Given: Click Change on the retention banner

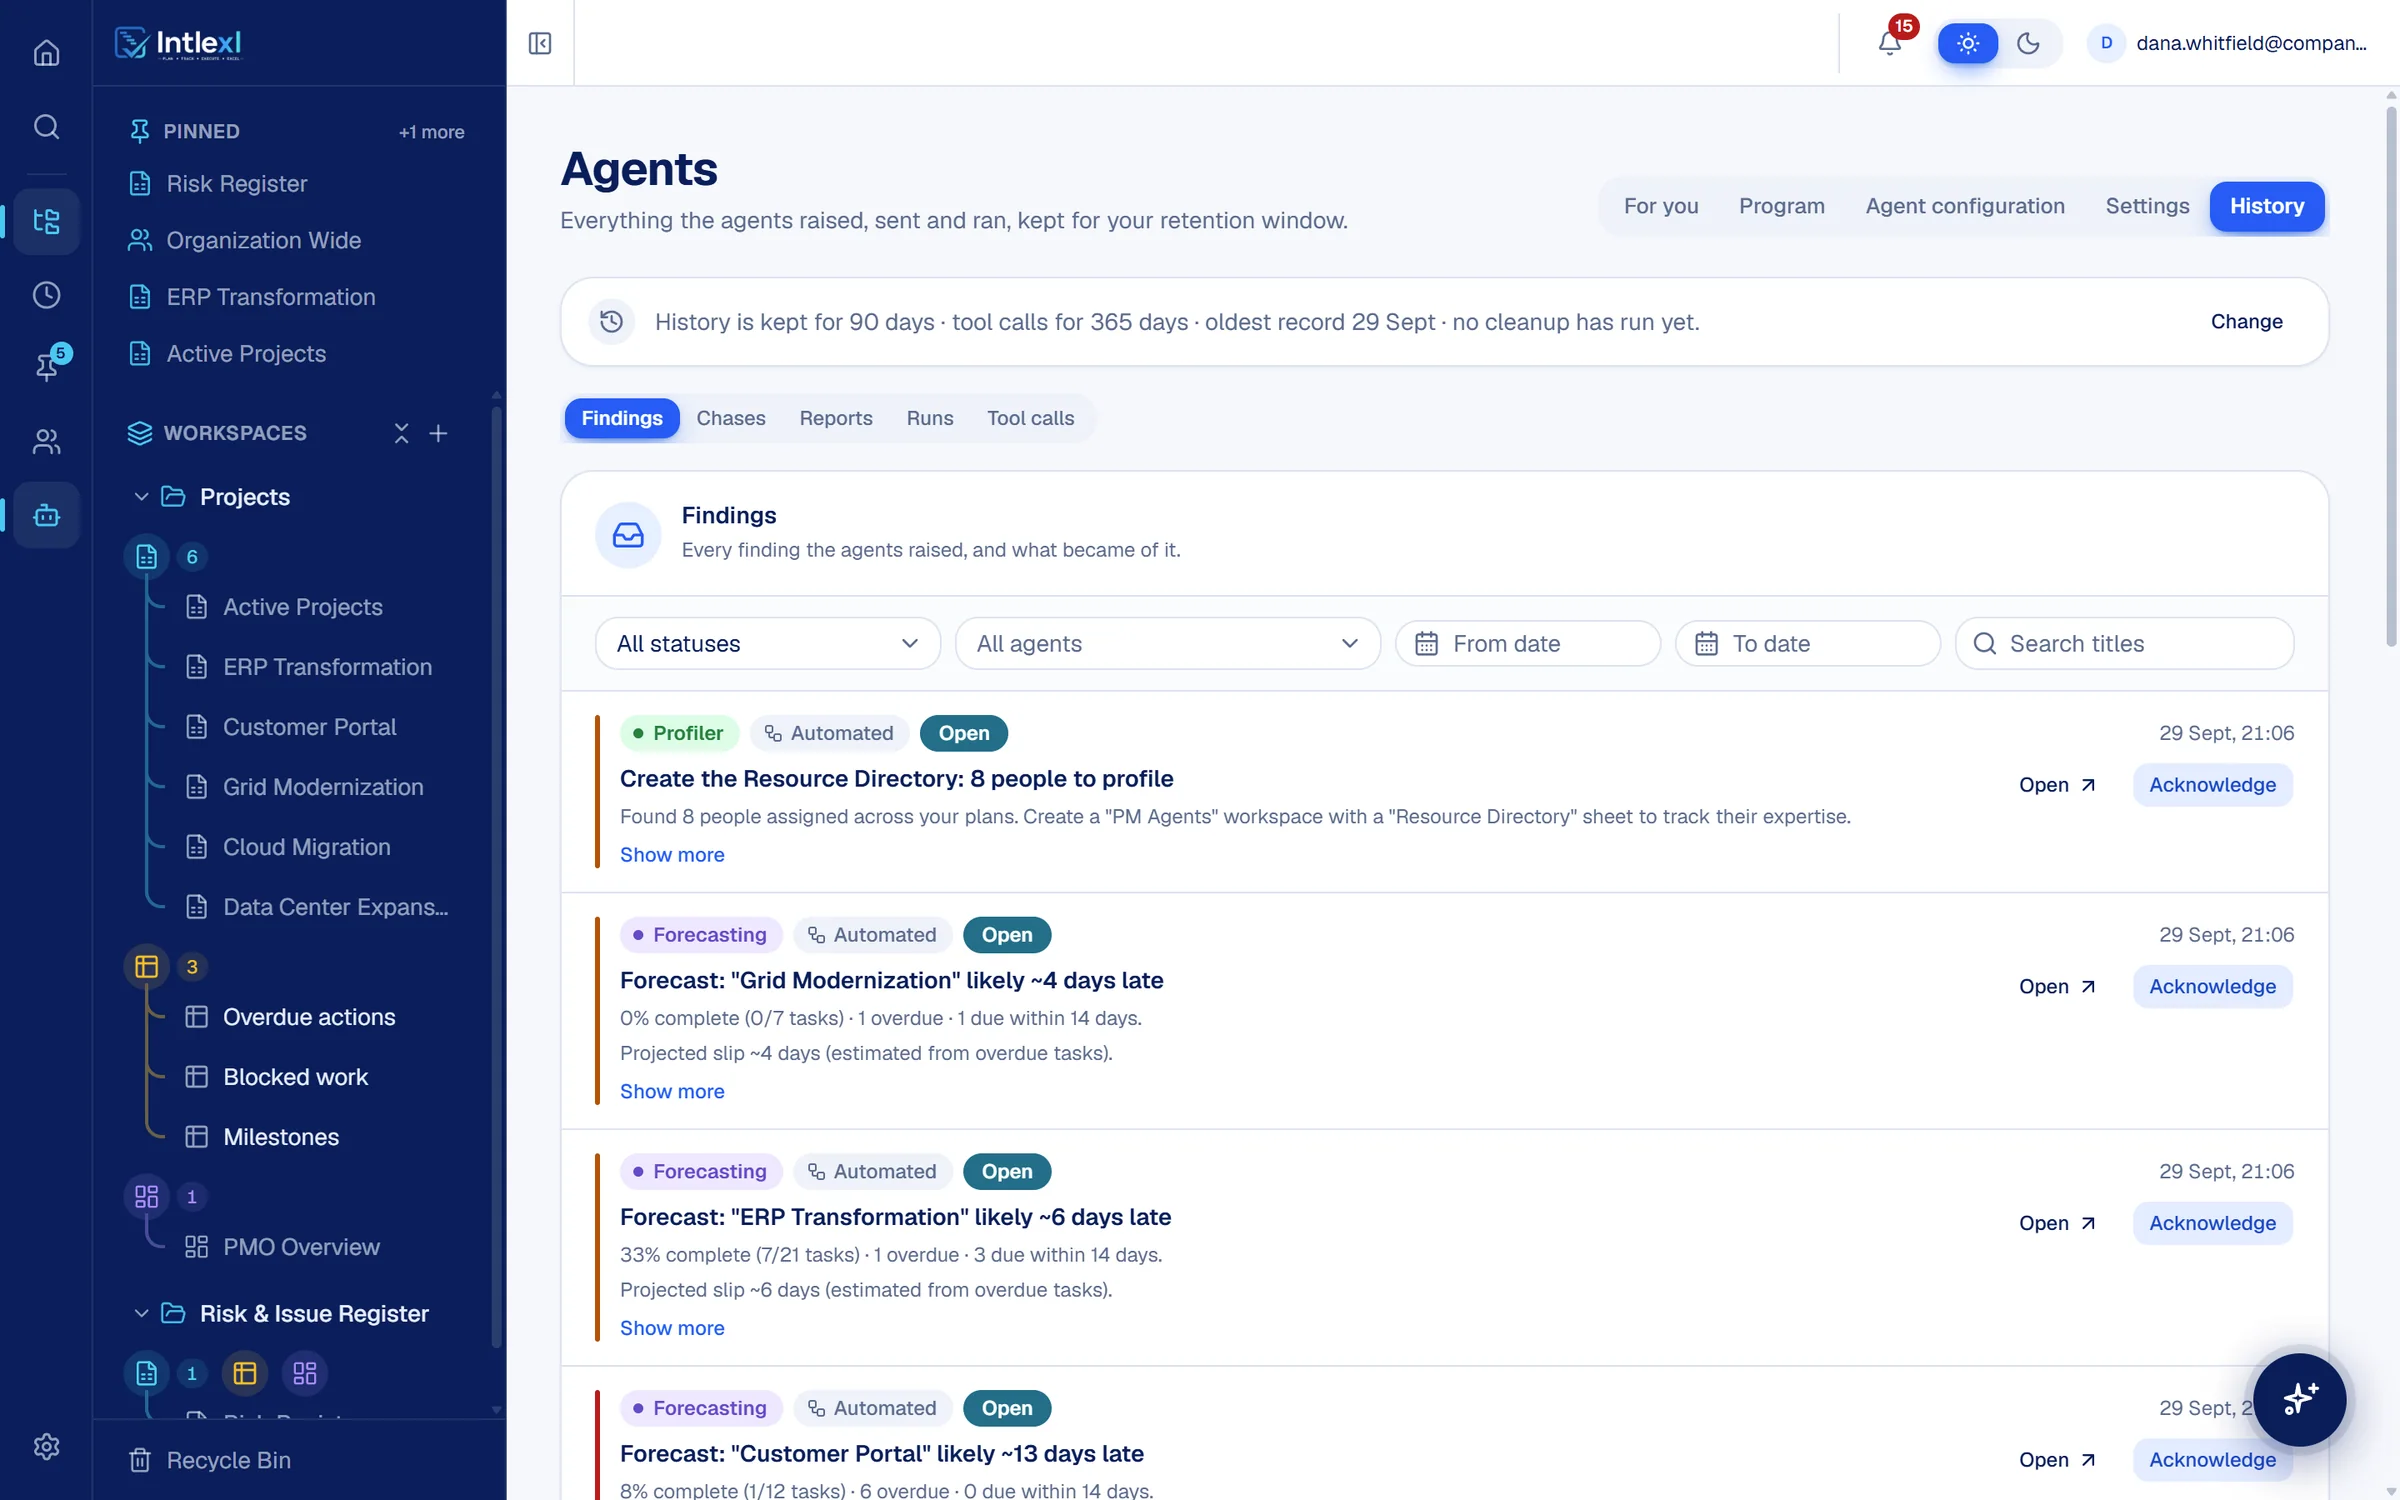Looking at the screenshot, I should point(2246,322).
